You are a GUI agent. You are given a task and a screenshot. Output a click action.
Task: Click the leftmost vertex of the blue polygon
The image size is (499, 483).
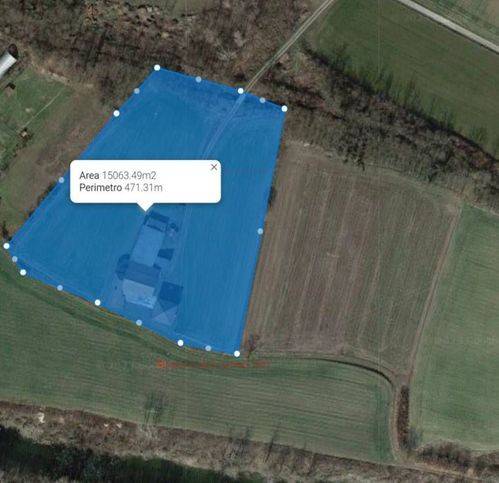6,246
